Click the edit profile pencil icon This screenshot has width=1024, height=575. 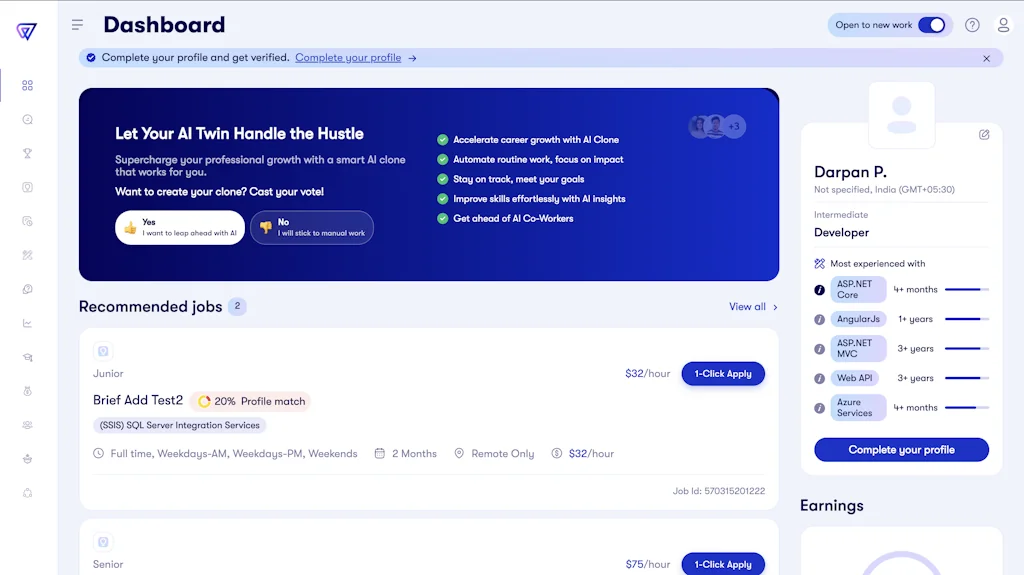click(984, 134)
